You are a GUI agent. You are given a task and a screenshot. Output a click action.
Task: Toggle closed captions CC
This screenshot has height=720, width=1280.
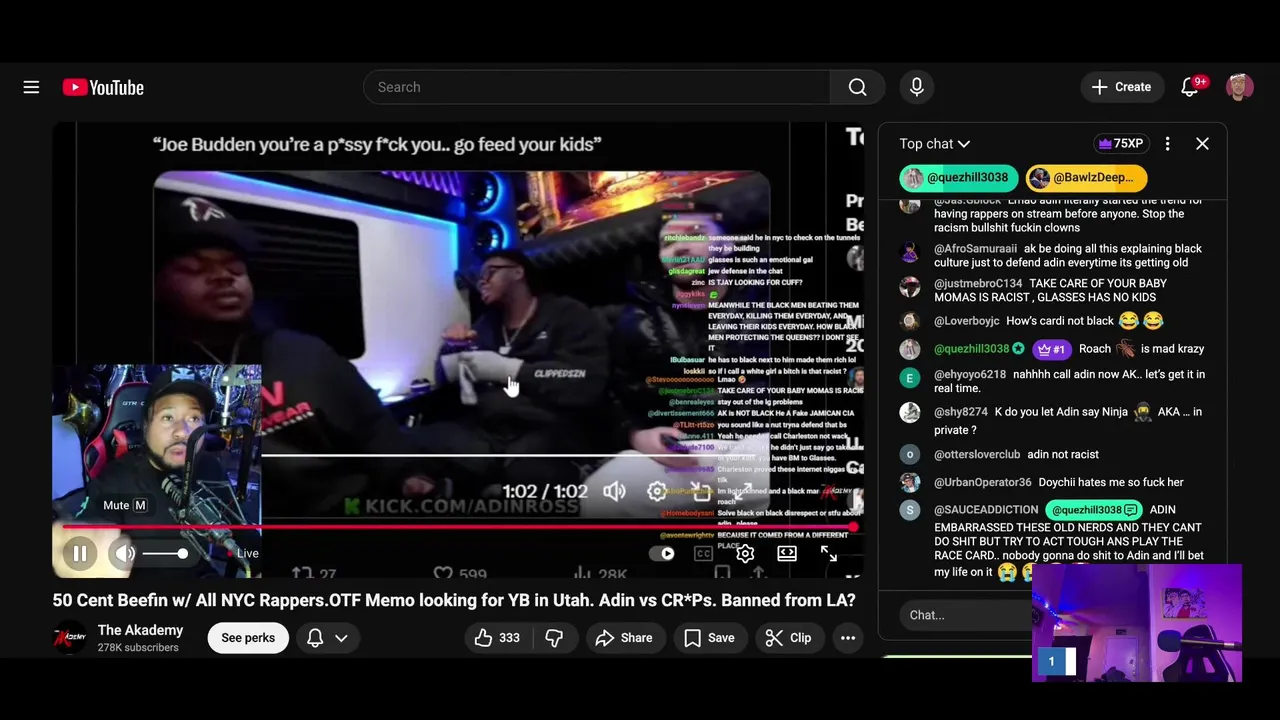(703, 553)
